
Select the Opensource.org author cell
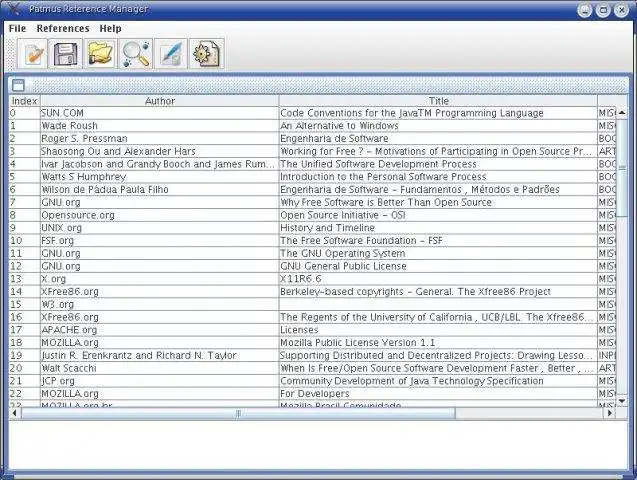(x=160, y=215)
